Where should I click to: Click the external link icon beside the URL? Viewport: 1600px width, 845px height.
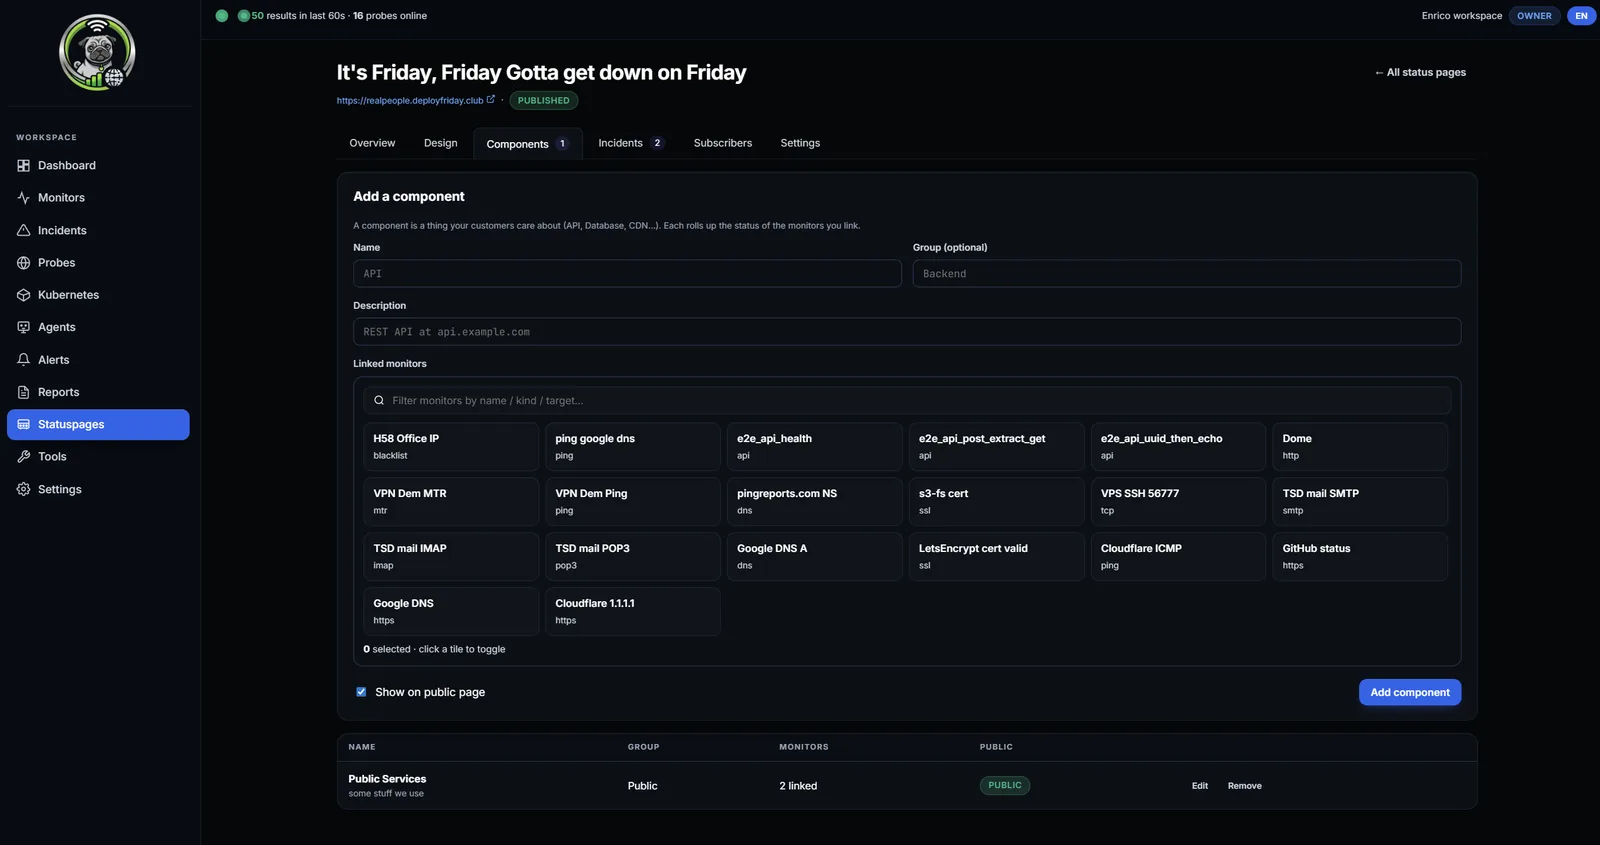(490, 99)
